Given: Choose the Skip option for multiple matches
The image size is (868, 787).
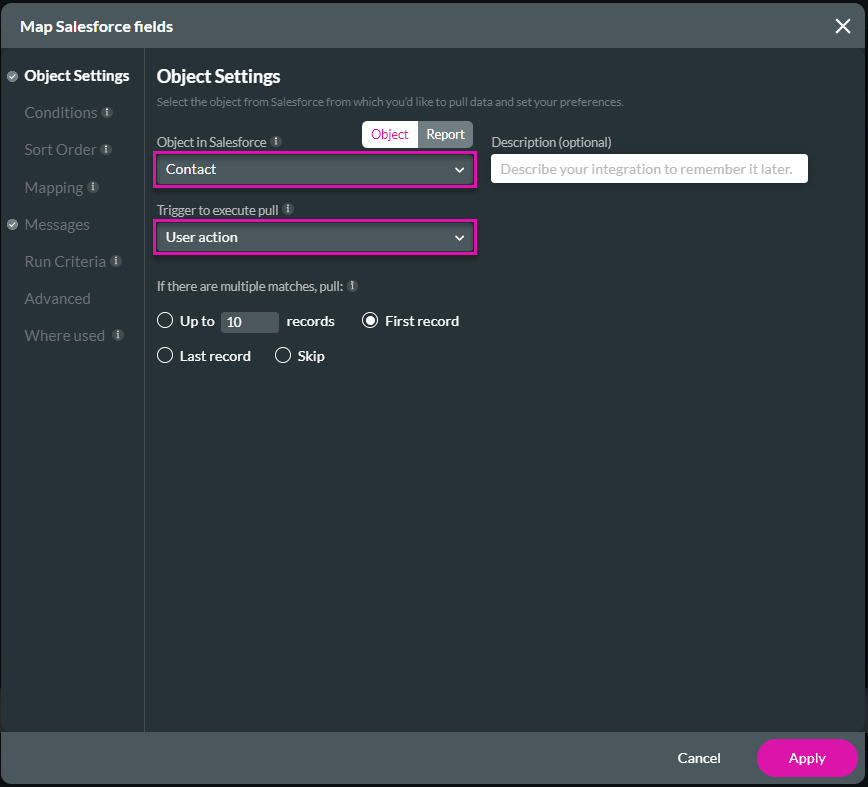Looking at the screenshot, I should [x=283, y=356].
